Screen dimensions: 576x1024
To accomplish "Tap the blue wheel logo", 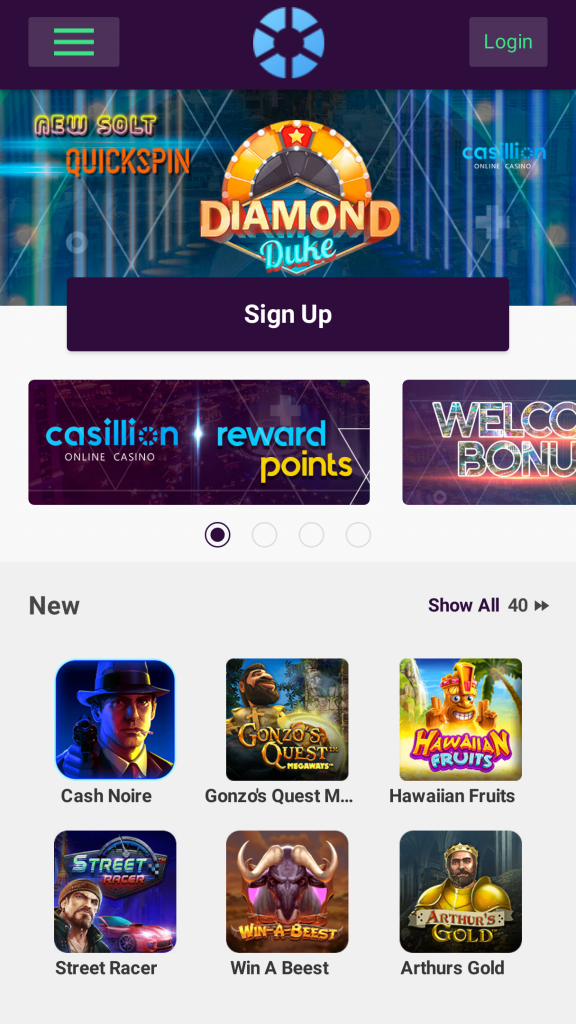I will click(x=288, y=42).
